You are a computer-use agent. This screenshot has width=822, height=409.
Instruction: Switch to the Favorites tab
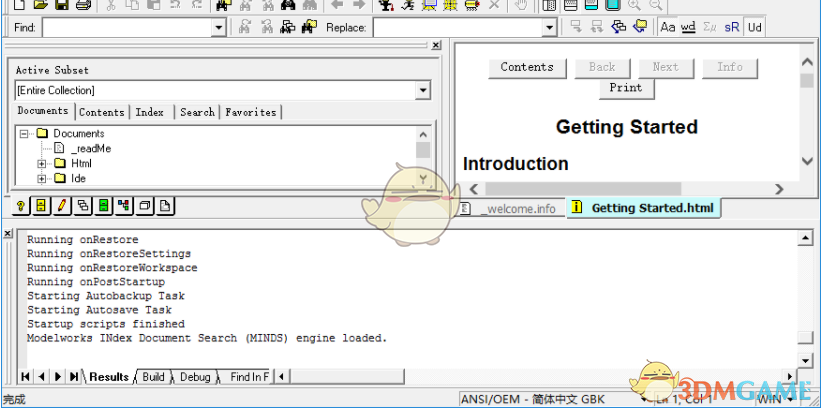[x=251, y=112]
